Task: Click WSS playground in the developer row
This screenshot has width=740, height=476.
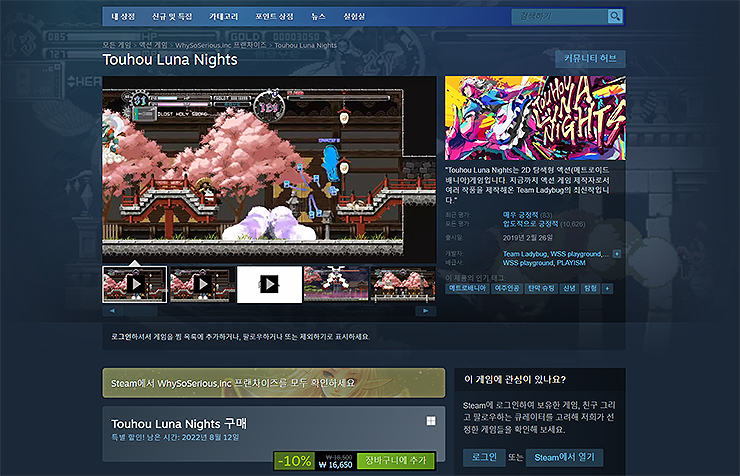Action: 576,254
